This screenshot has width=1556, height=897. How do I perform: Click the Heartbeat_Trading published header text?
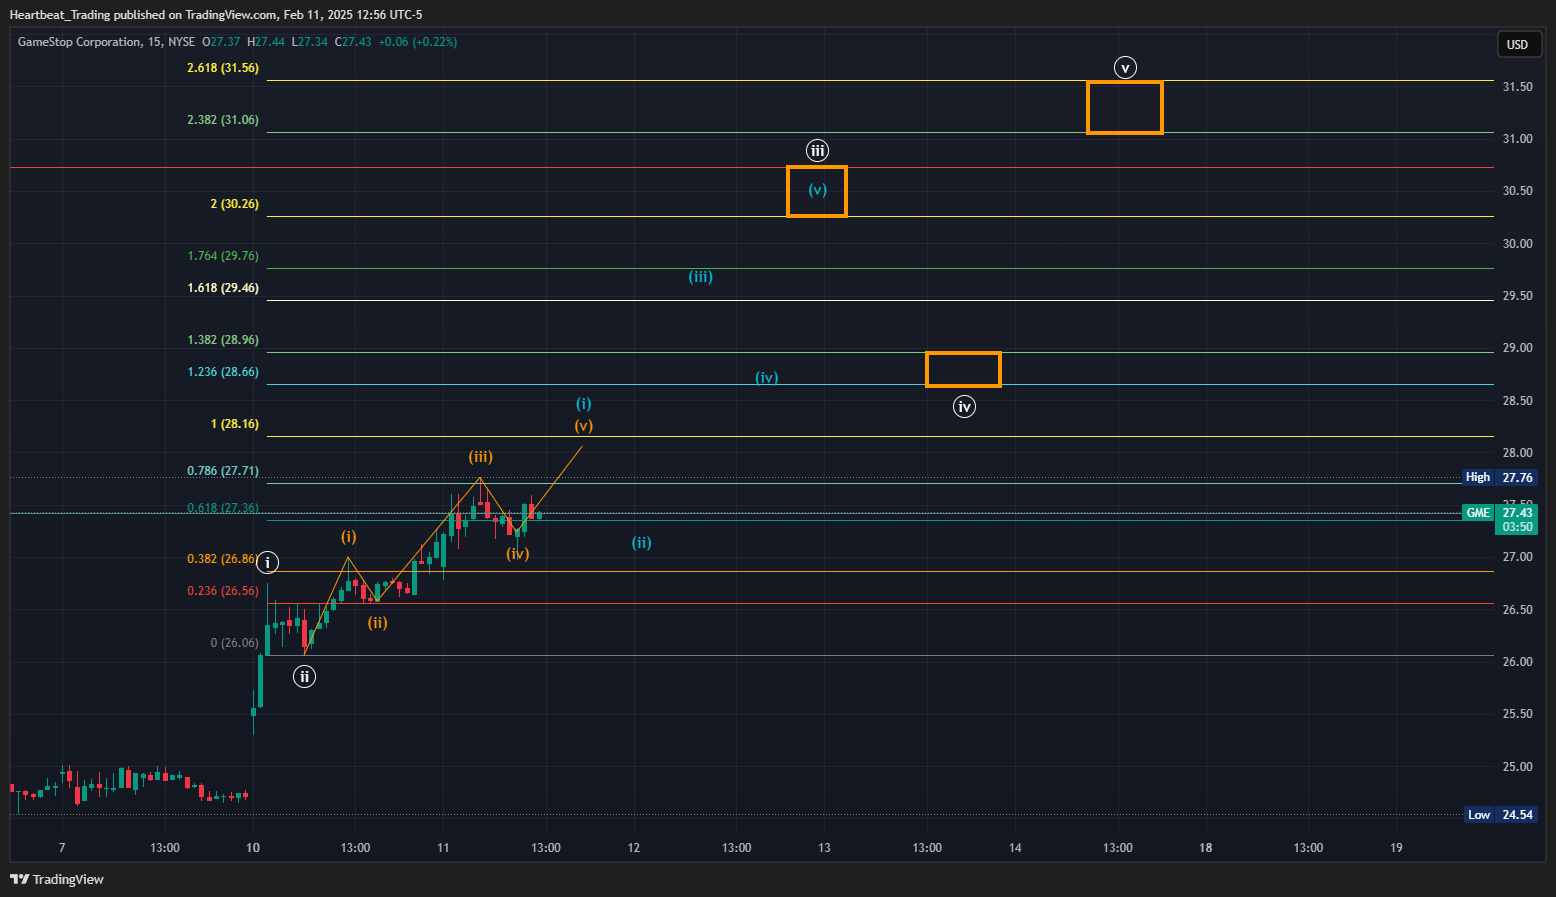(x=216, y=15)
